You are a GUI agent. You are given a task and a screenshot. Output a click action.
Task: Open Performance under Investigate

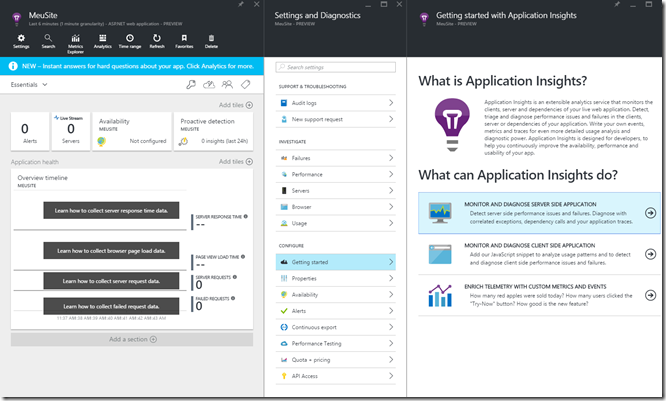pos(336,174)
